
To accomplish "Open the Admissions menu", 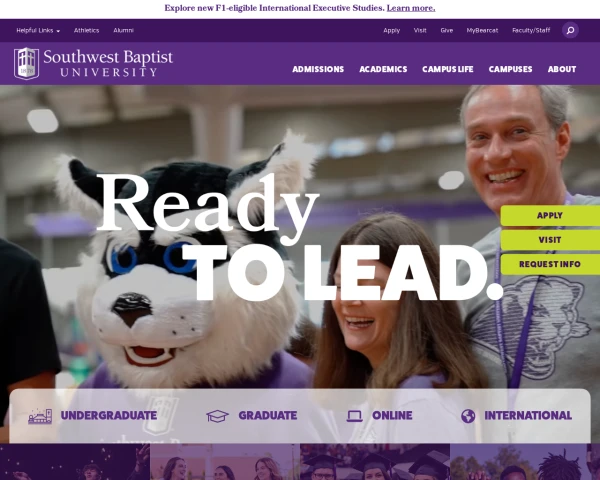I will coord(318,69).
